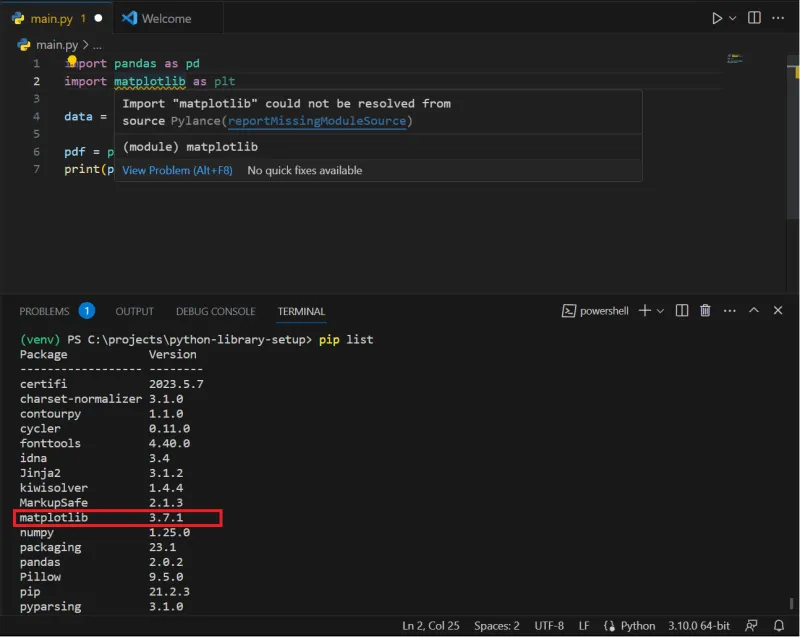
Task: Open a new PowerShell terminal
Action: pyautogui.click(x=645, y=310)
